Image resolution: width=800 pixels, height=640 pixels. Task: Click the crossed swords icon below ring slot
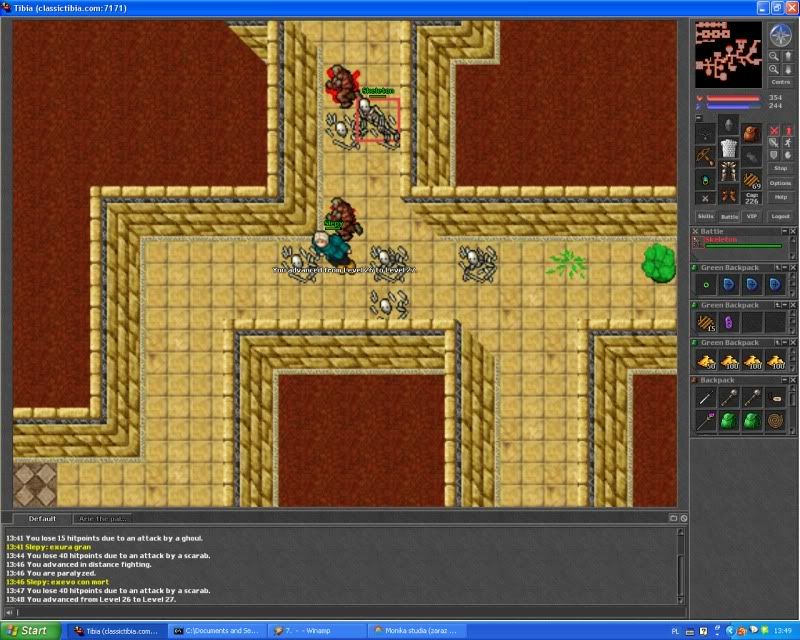pos(706,199)
